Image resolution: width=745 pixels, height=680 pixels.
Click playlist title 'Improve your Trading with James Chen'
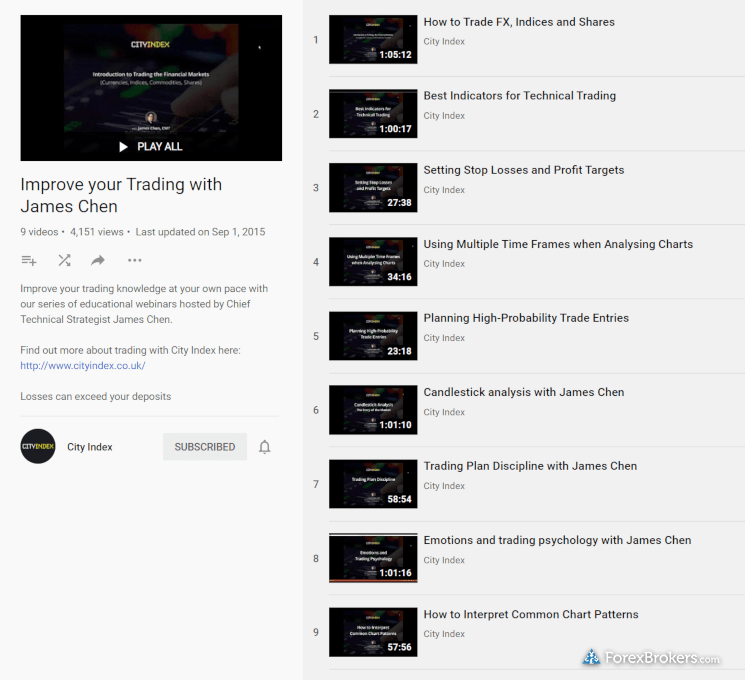(121, 195)
